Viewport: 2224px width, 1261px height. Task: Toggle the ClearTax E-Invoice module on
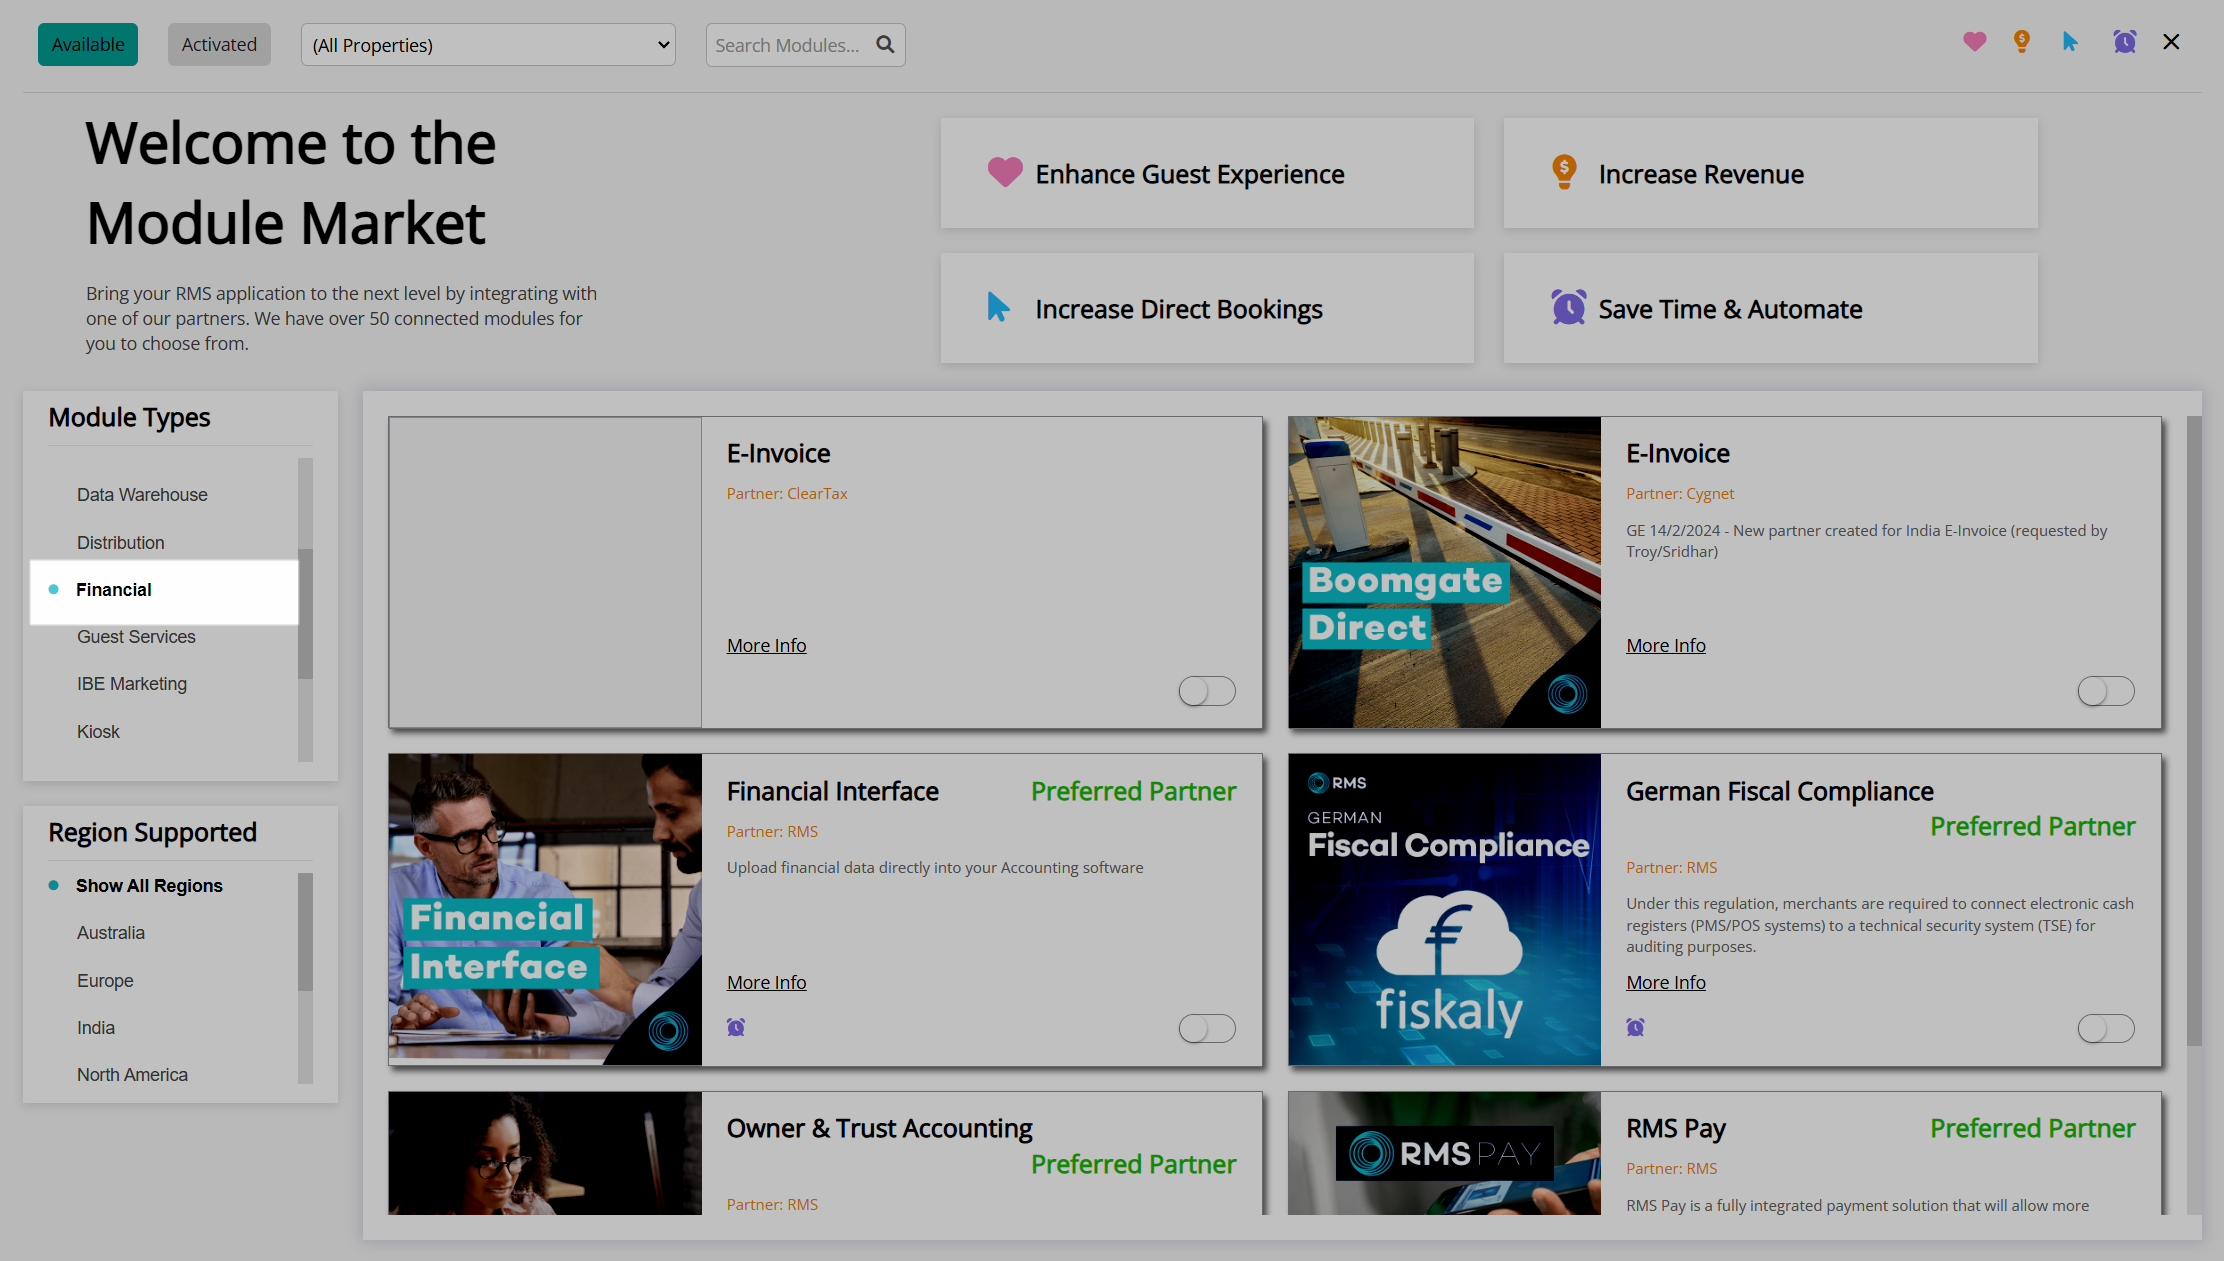[1207, 691]
